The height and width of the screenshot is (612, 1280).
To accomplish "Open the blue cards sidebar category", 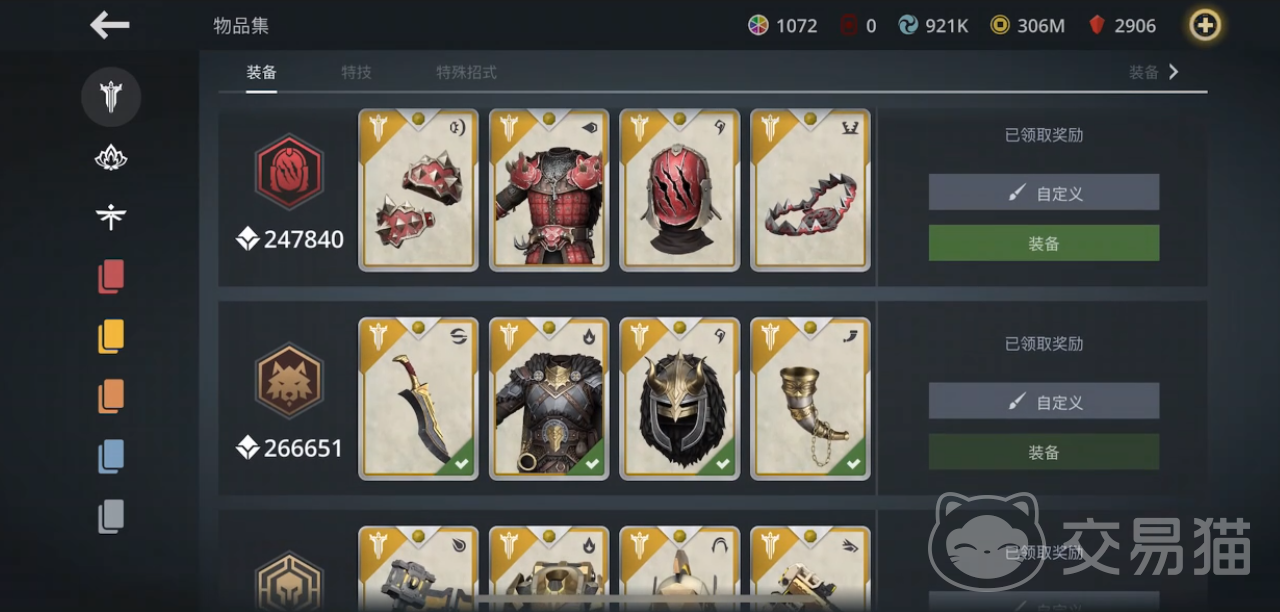I will coord(111,456).
